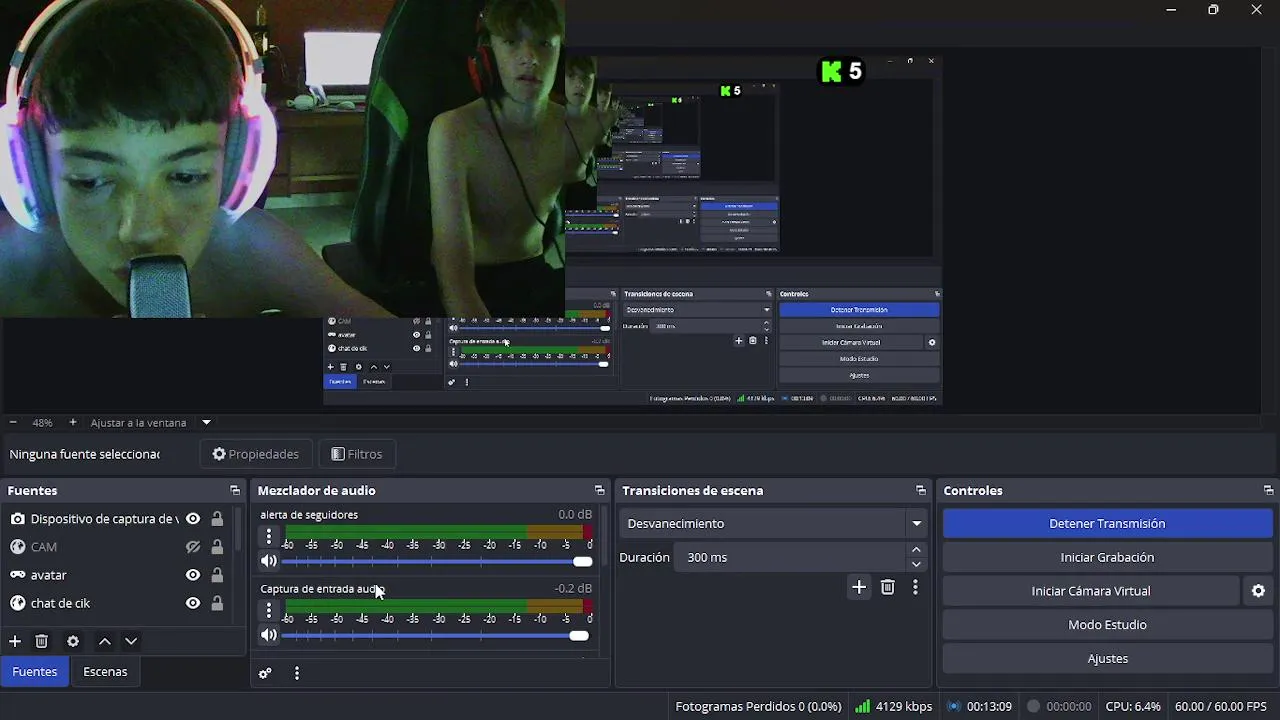
Task: Open Ajustes settings
Action: click(x=1107, y=658)
